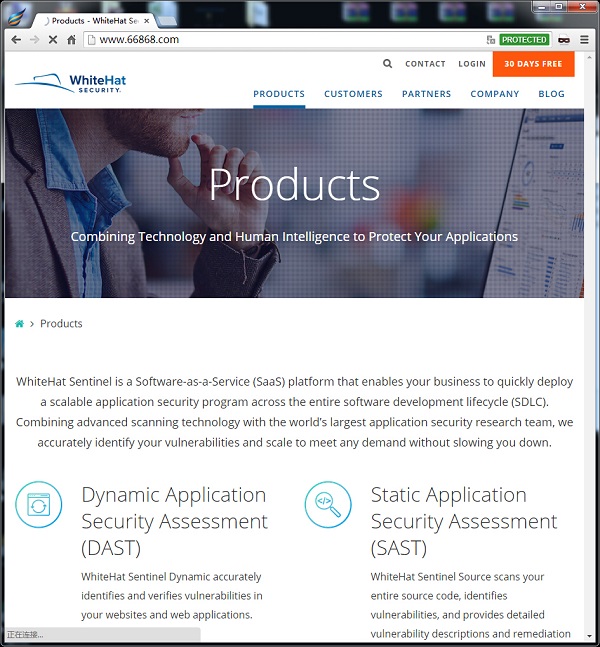Close the Products - WhiteHat tab
Screen dimensions: 600x647
pos(146,21)
